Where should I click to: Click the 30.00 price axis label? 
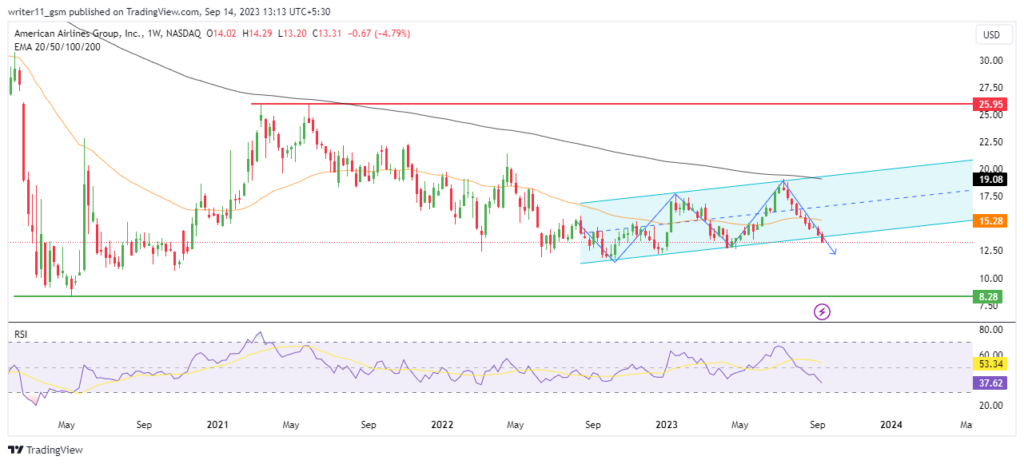pos(991,61)
